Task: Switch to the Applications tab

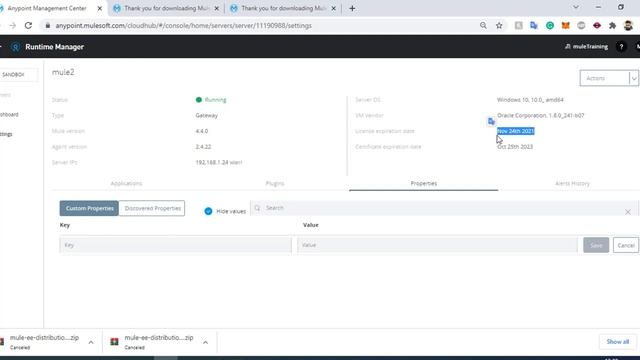Action: [x=127, y=183]
